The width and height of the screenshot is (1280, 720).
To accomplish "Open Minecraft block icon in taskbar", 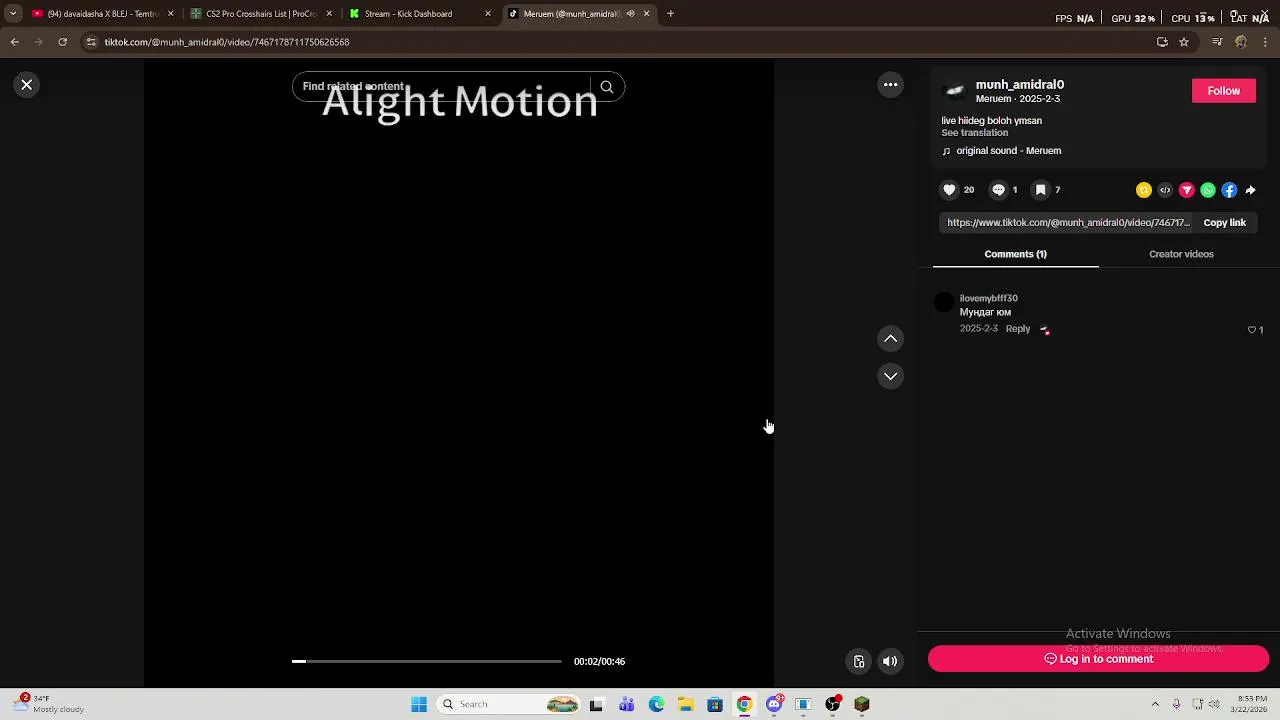I will [862, 704].
